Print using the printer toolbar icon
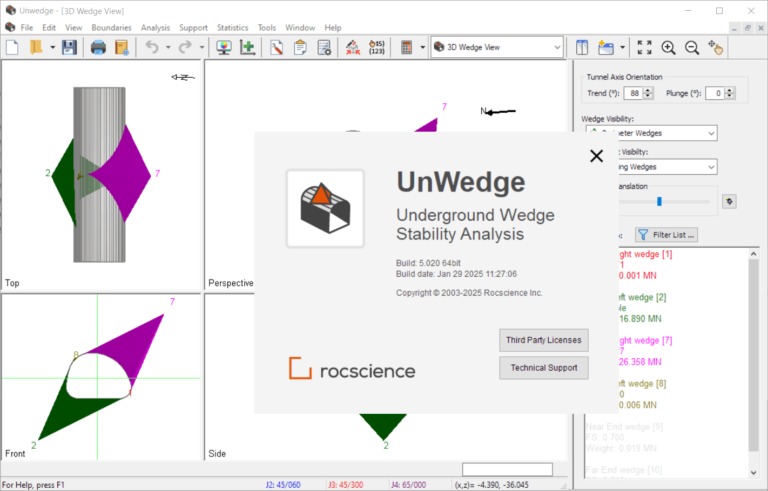 [98, 48]
